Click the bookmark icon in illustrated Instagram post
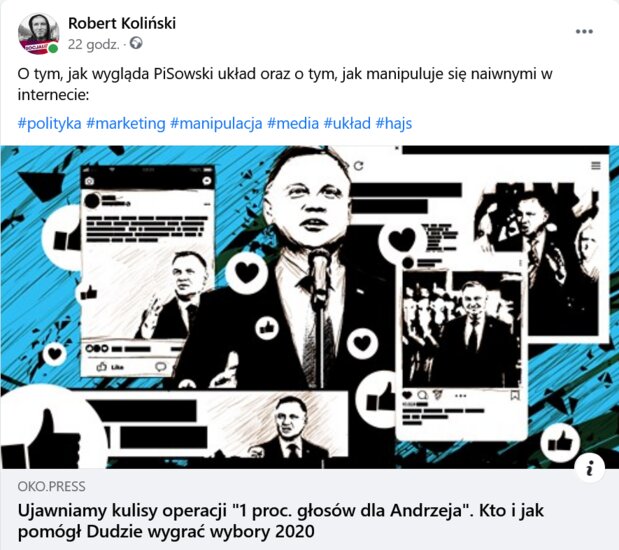The height and width of the screenshot is (550, 619). (515, 395)
